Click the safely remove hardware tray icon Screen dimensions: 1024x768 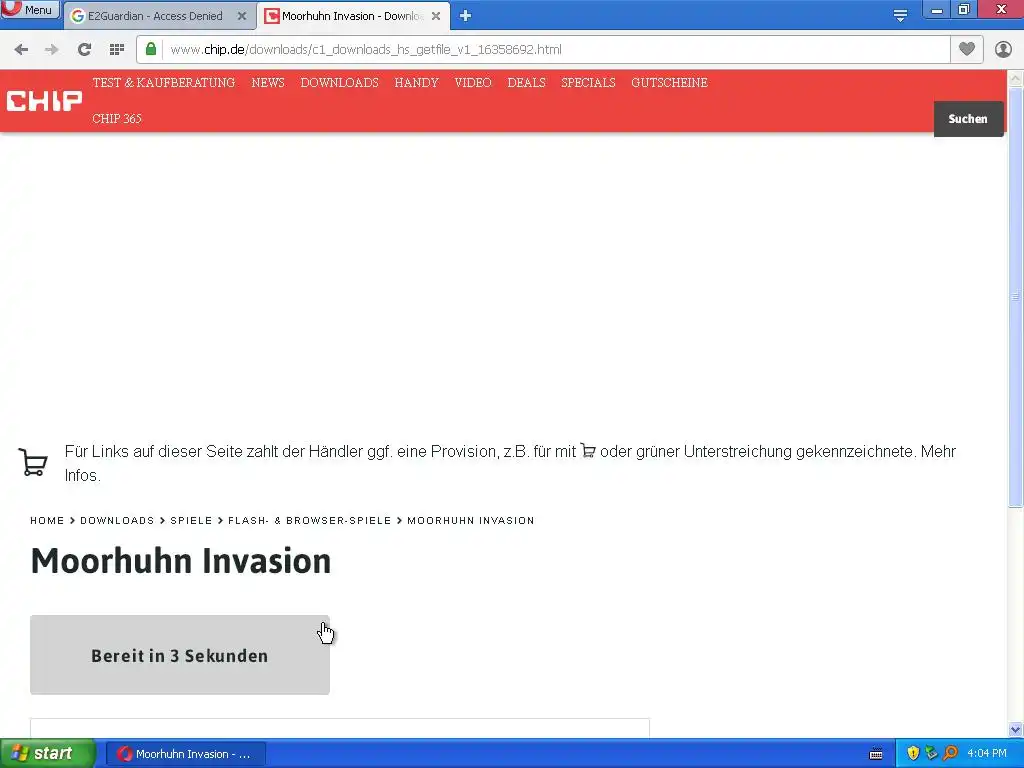point(931,753)
